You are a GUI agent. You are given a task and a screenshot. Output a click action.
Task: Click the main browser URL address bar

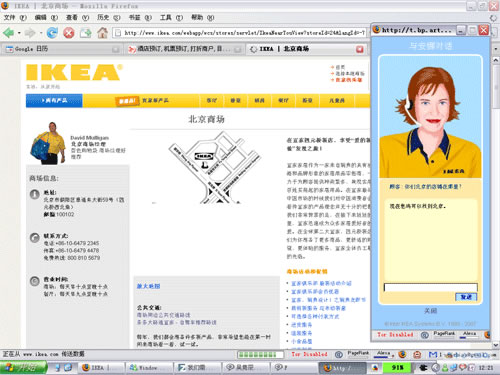click(240, 33)
